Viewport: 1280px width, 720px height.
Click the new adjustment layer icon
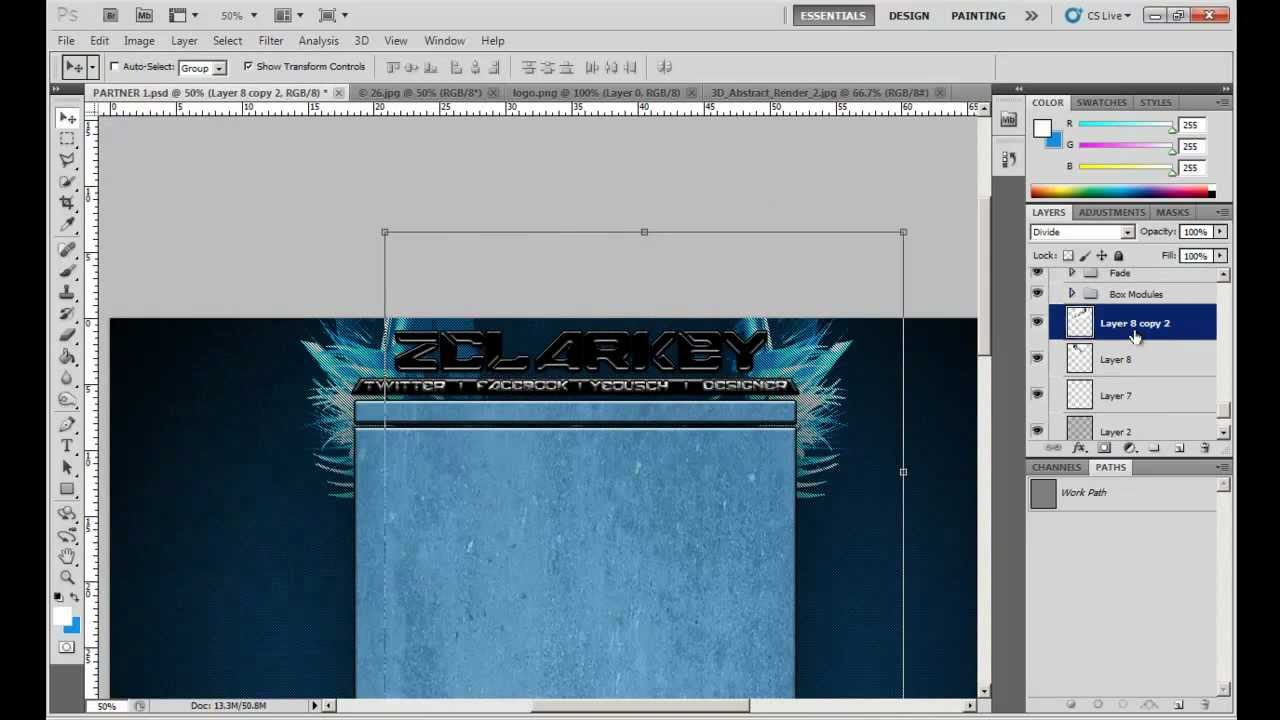[1129, 448]
